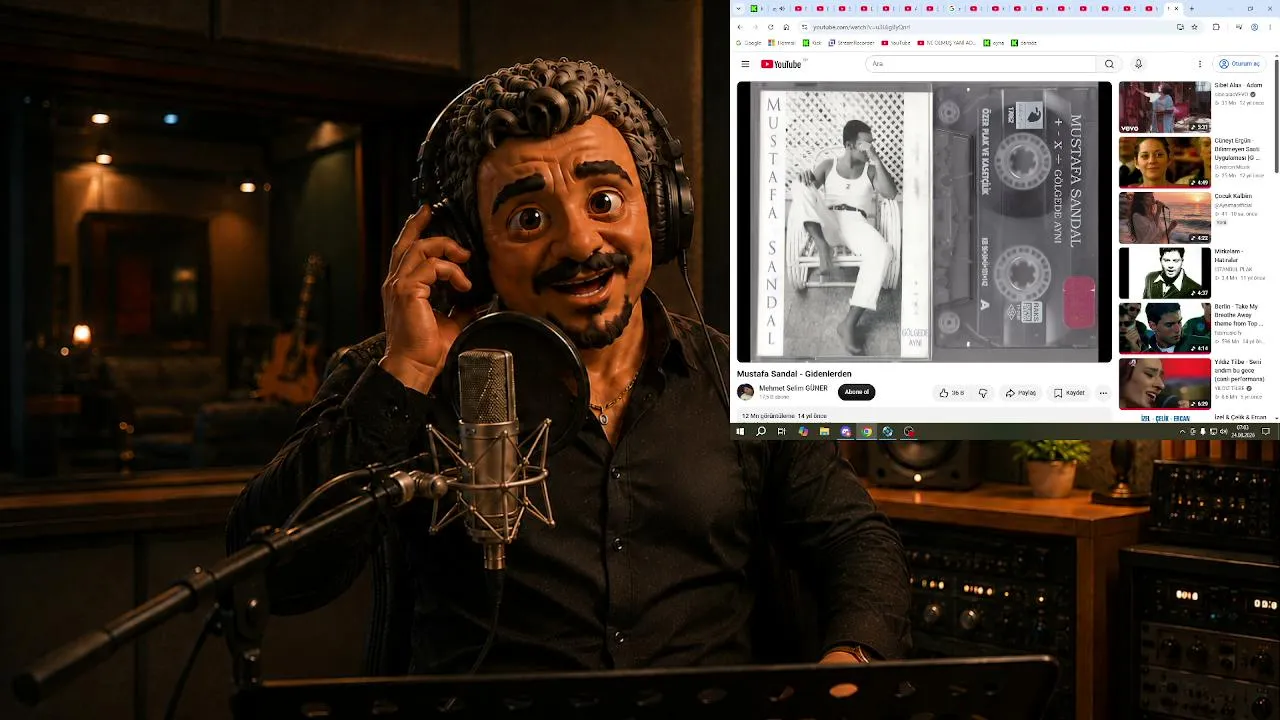This screenshot has height=720, width=1280.
Task: Open Berlin - Take My Breath Away thumbnail
Action: (1164, 328)
